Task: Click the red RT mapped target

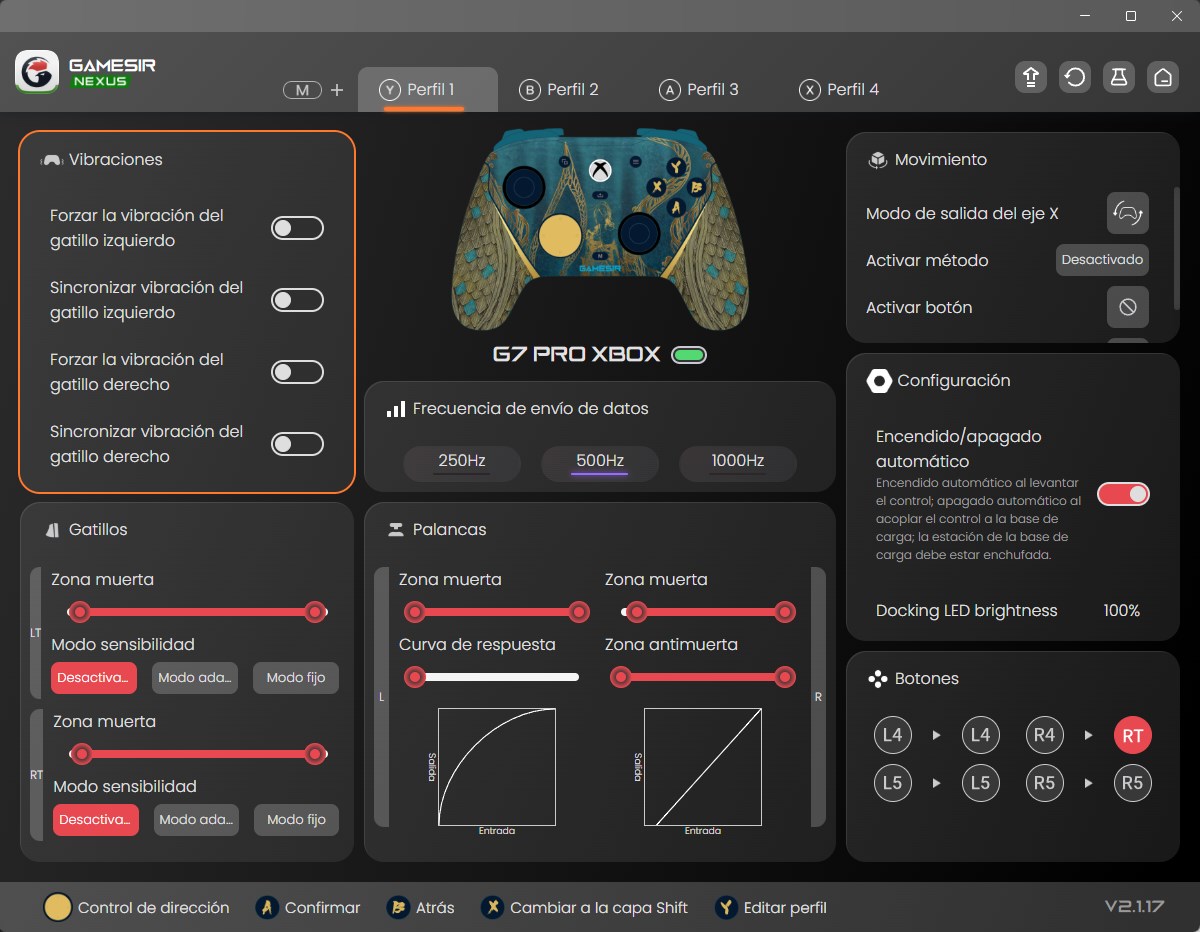Action: [1133, 737]
